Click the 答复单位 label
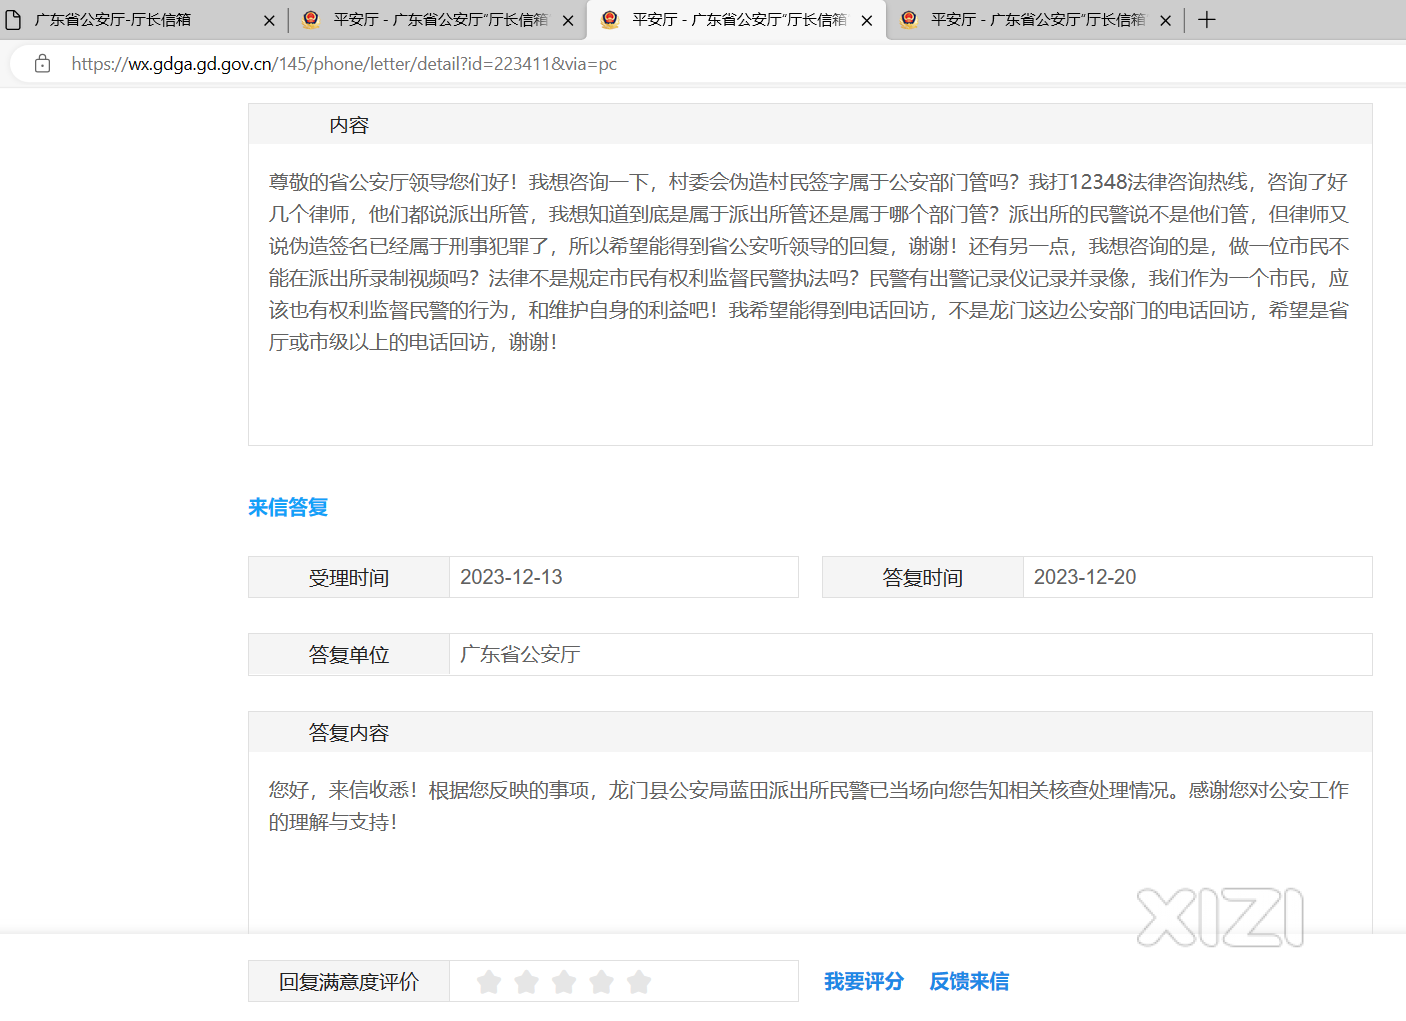 click(x=349, y=655)
